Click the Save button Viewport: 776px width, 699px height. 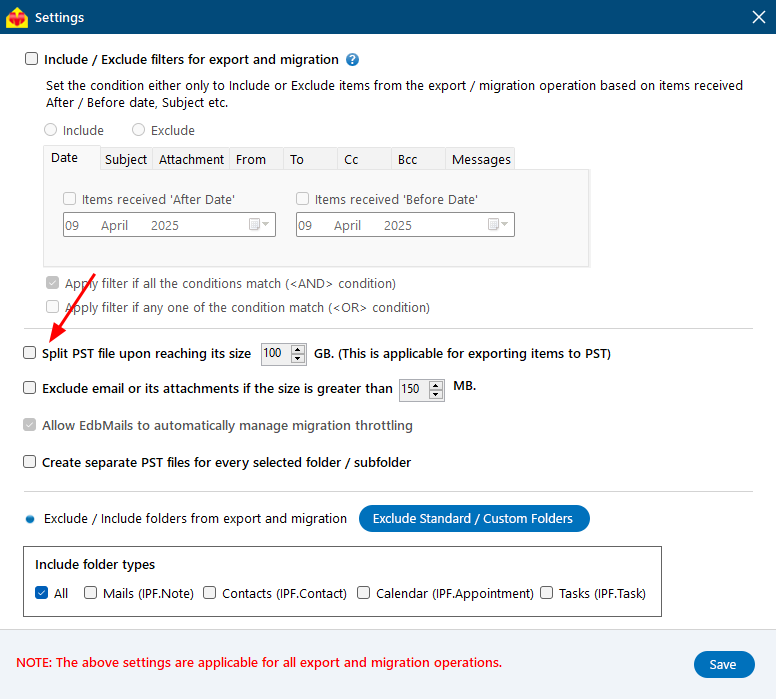(x=724, y=664)
